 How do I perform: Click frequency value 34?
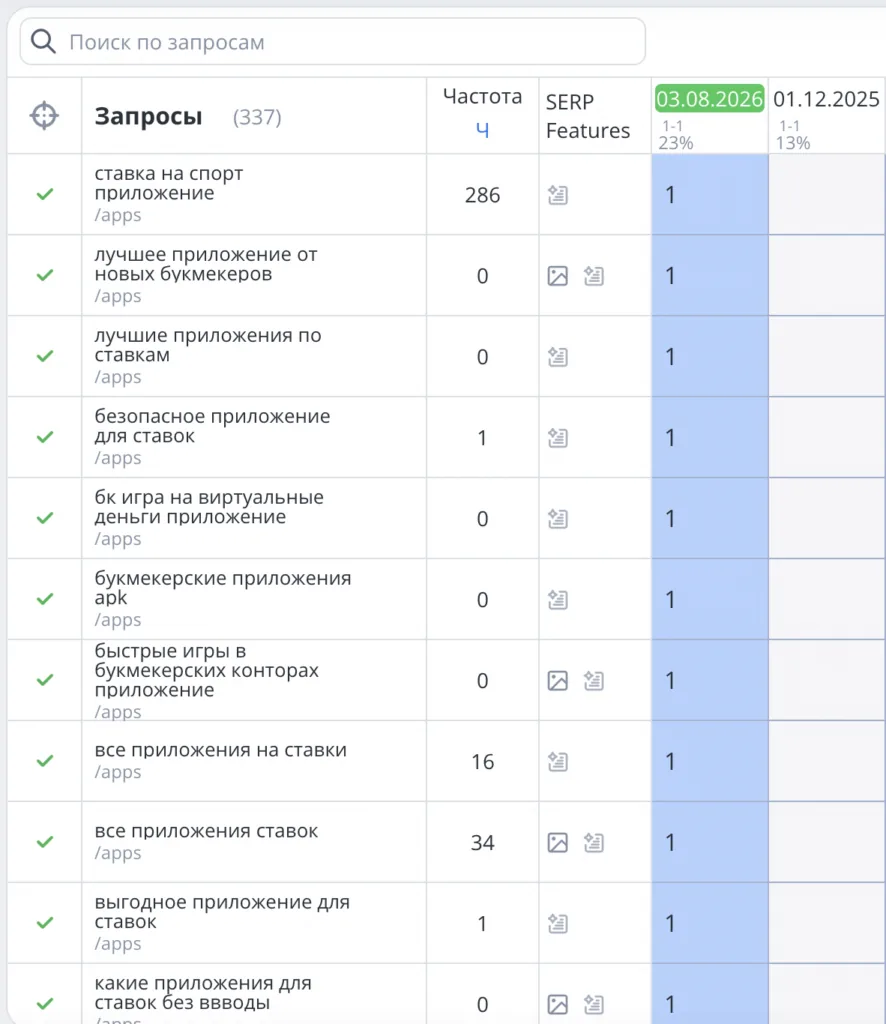click(x=483, y=843)
